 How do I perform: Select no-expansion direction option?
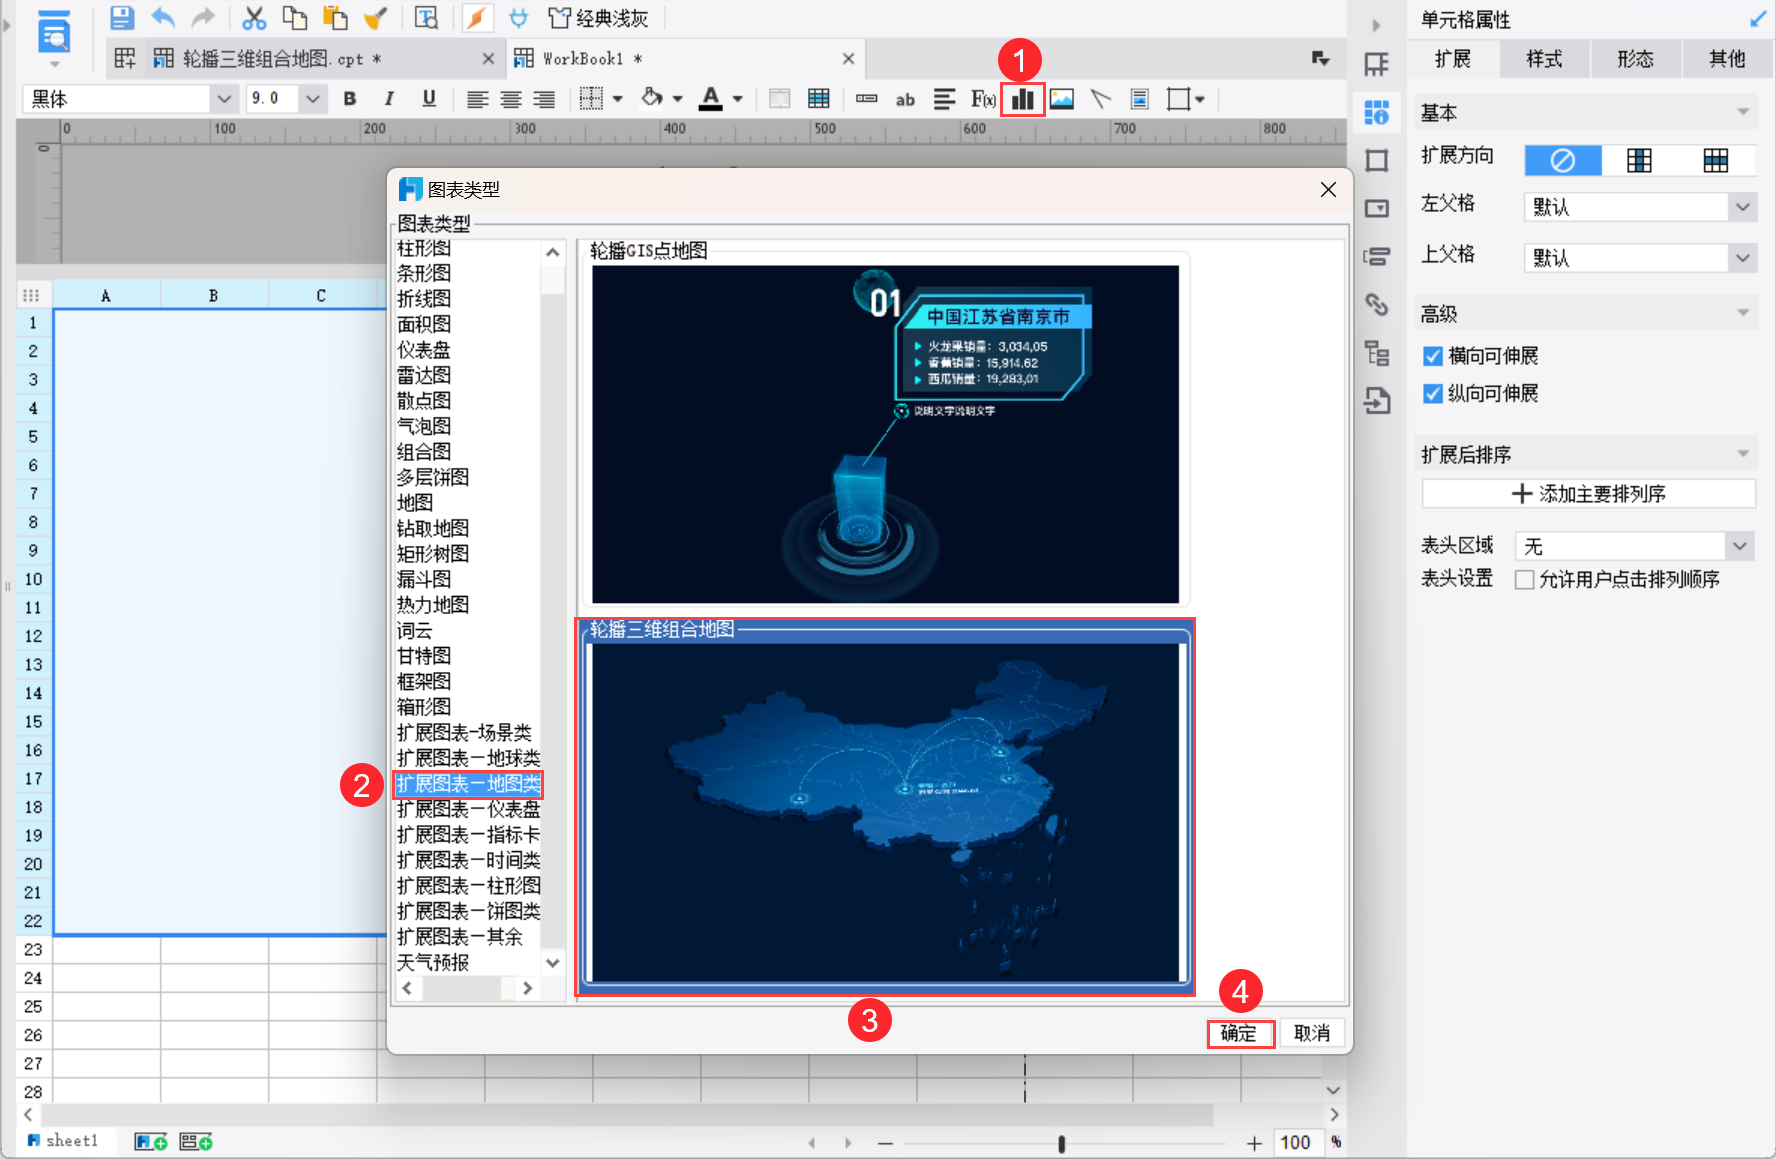[x=1563, y=160]
